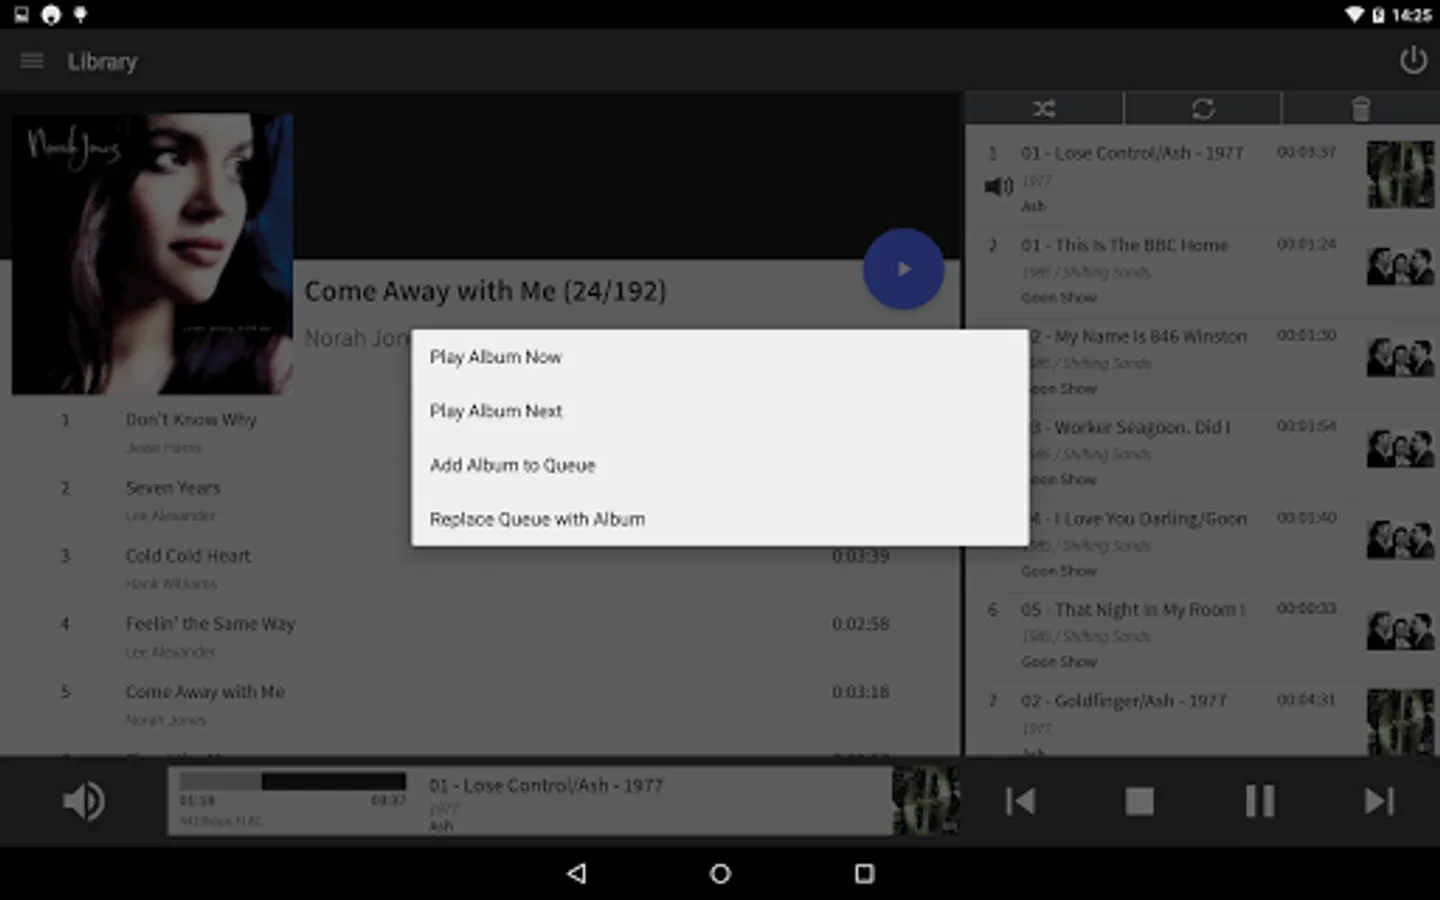Click the Wi-Fi status icon
The width and height of the screenshot is (1440, 900).
tap(1354, 14)
